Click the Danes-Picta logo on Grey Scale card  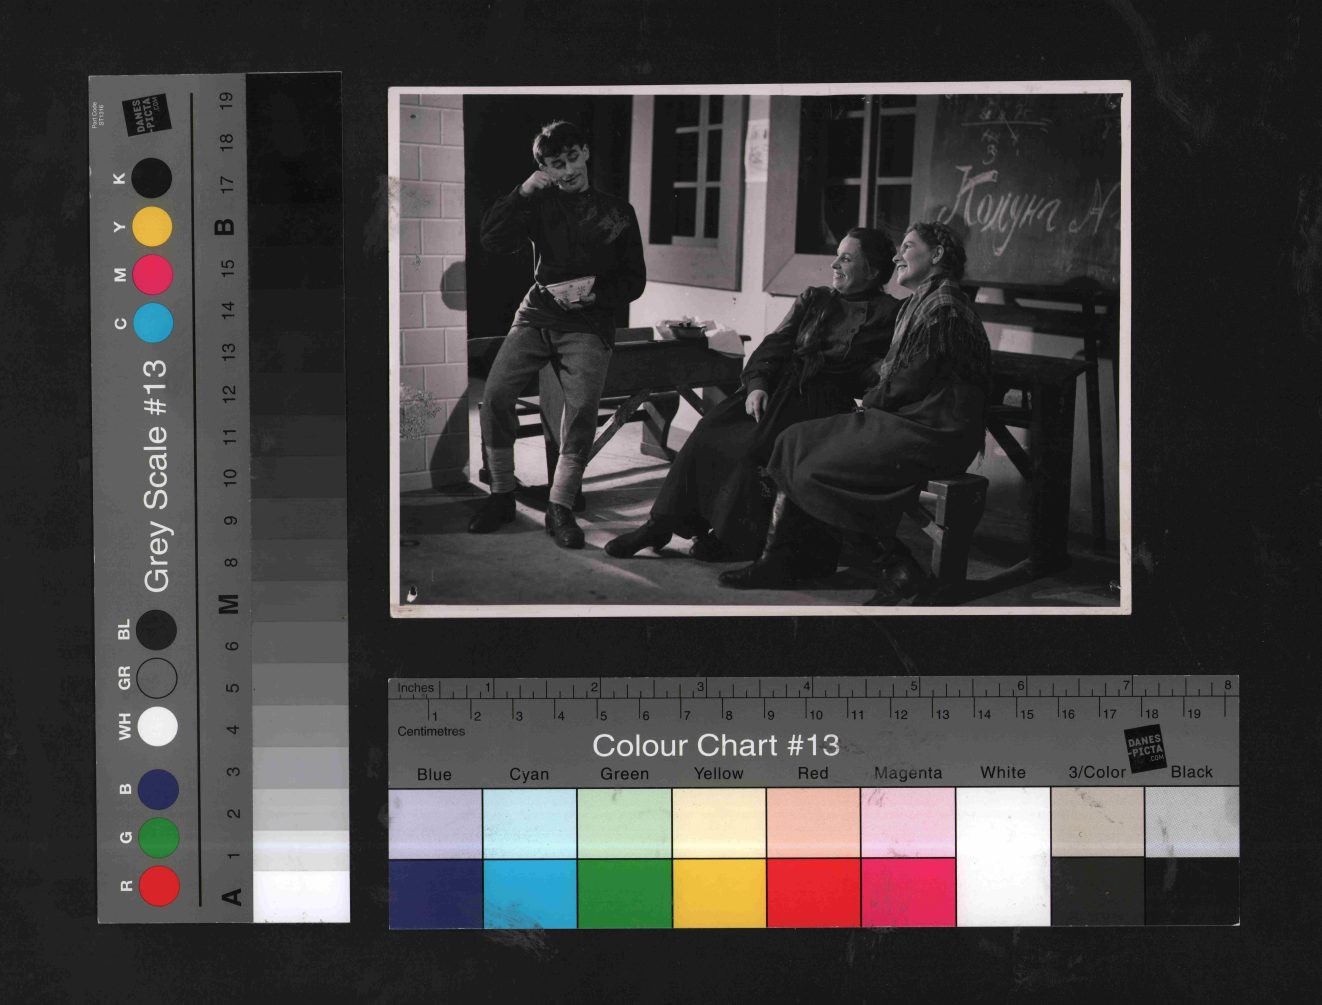[146, 114]
